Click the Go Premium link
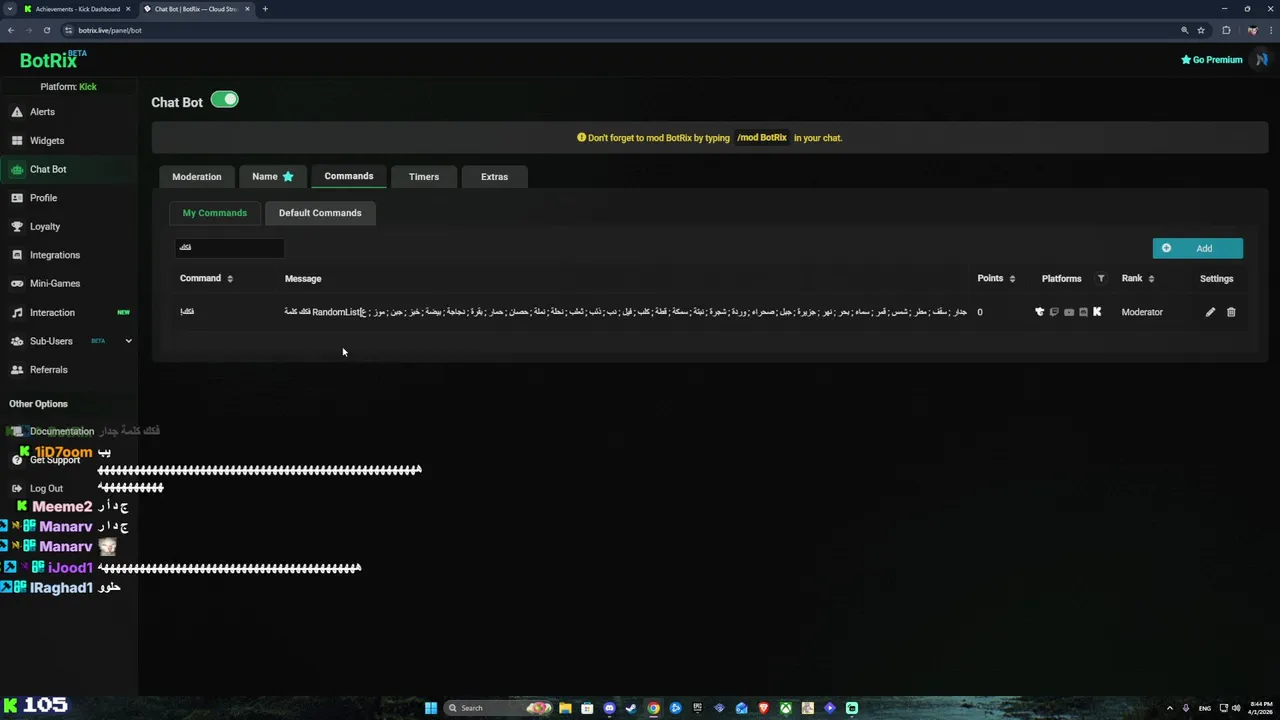This screenshot has height=720, width=1280. 1211,60
